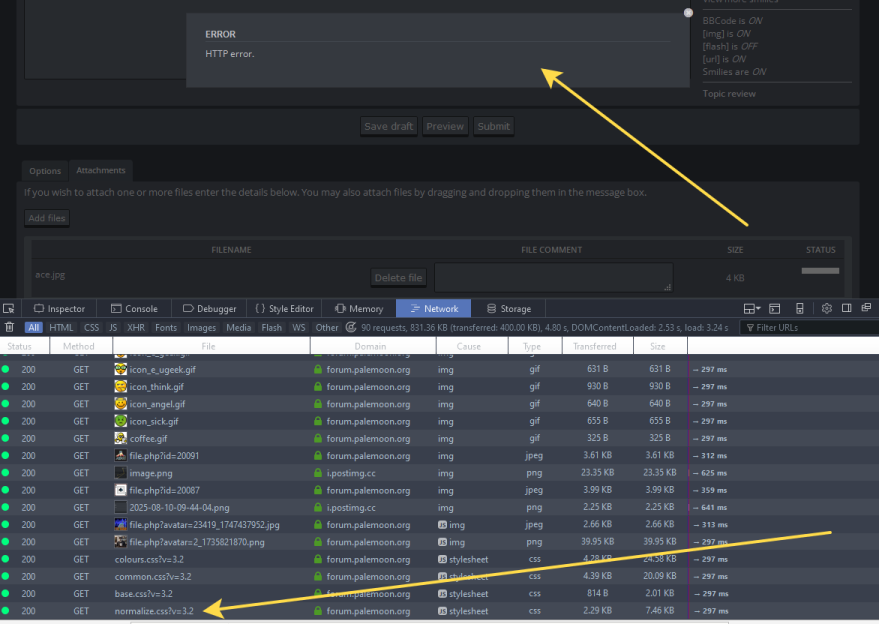Focus the file comment field for ace.jpg
879x624 pixels.
[x=553, y=277]
